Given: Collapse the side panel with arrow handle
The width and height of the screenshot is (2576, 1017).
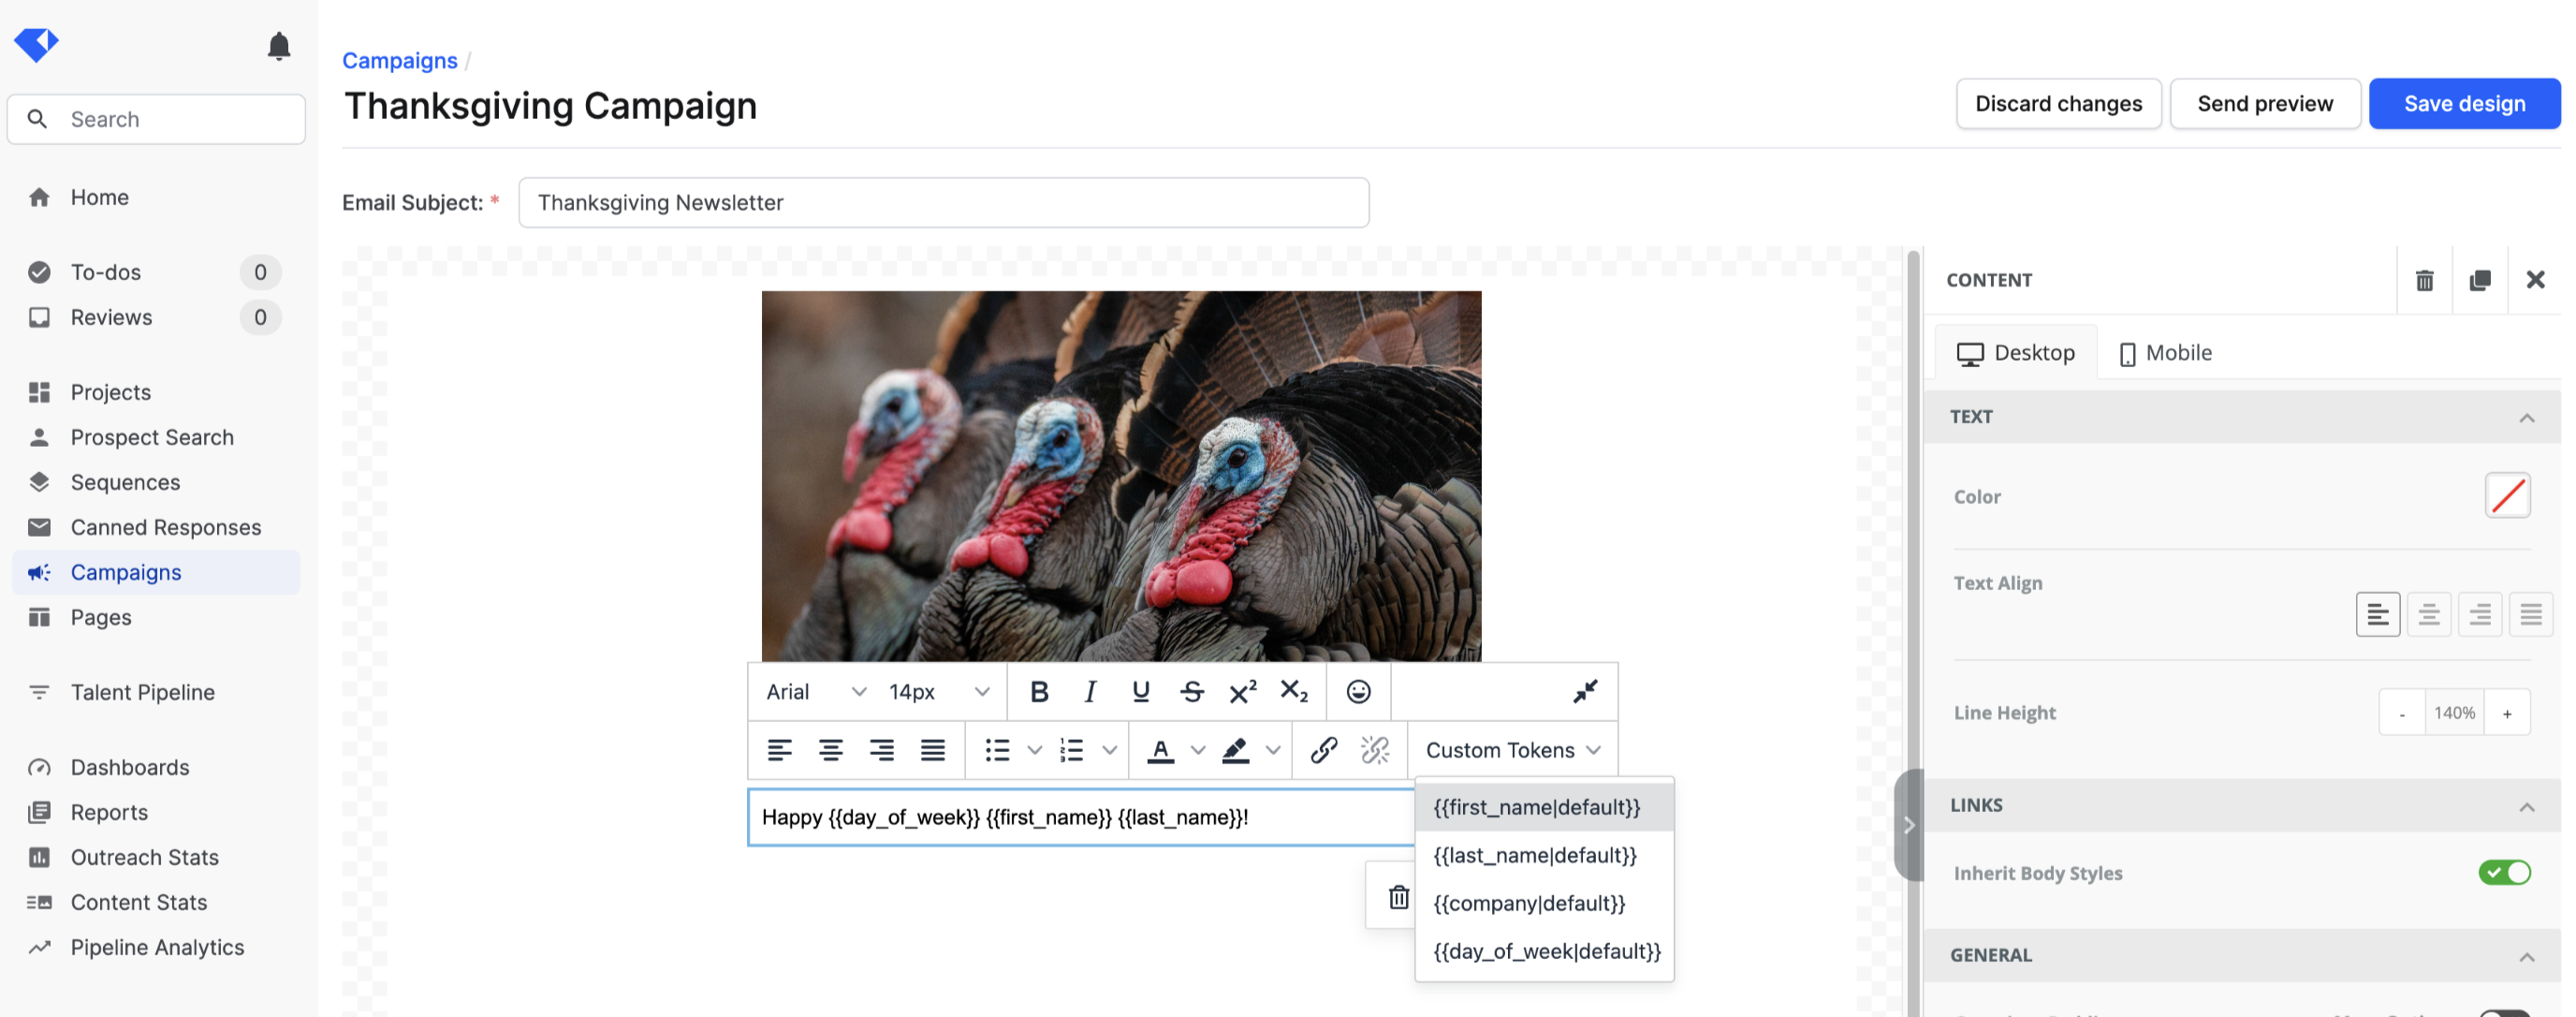Looking at the screenshot, I should pos(1908,825).
